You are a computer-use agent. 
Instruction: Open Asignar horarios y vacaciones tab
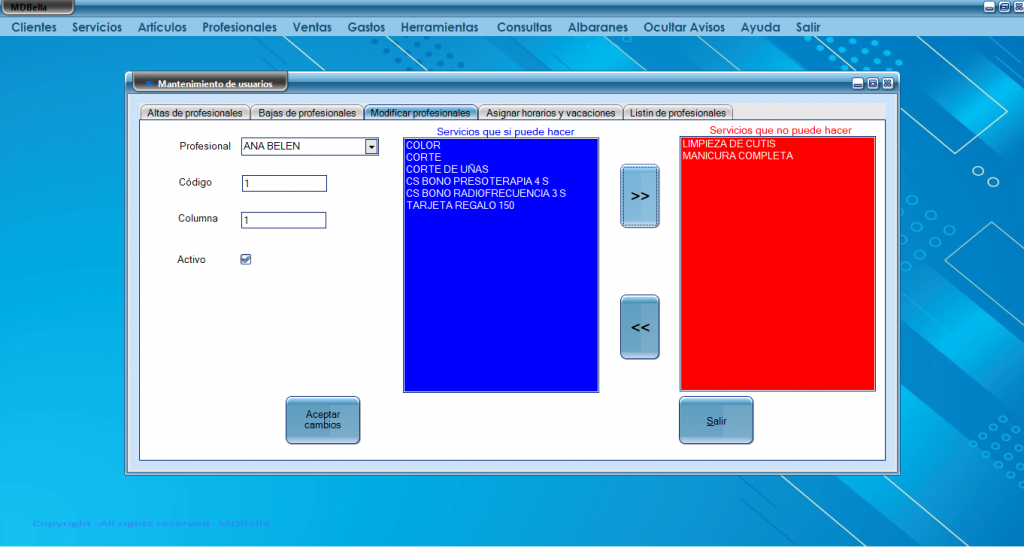(x=551, y=112)
